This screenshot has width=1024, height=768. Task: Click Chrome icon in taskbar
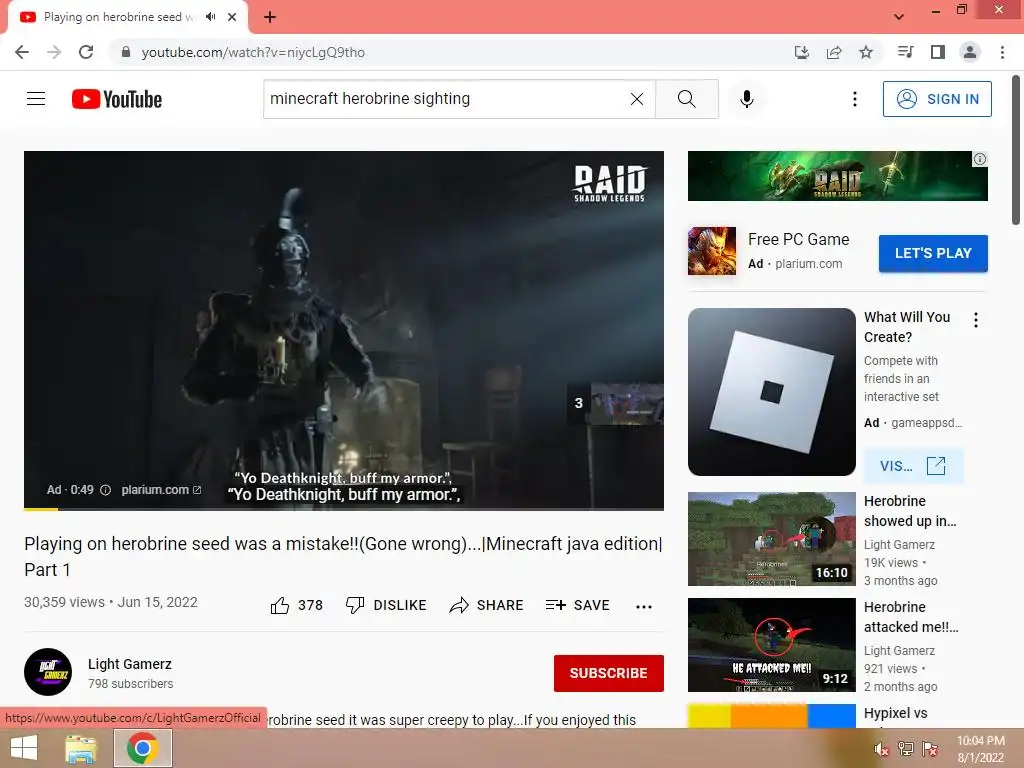pos(143,748)
